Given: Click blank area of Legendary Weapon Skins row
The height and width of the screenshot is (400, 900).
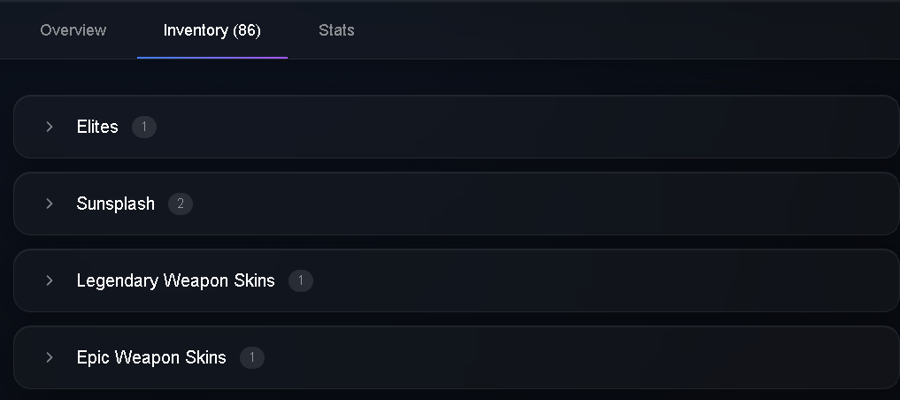Looking at the screenshot, I should coord(574,281).
